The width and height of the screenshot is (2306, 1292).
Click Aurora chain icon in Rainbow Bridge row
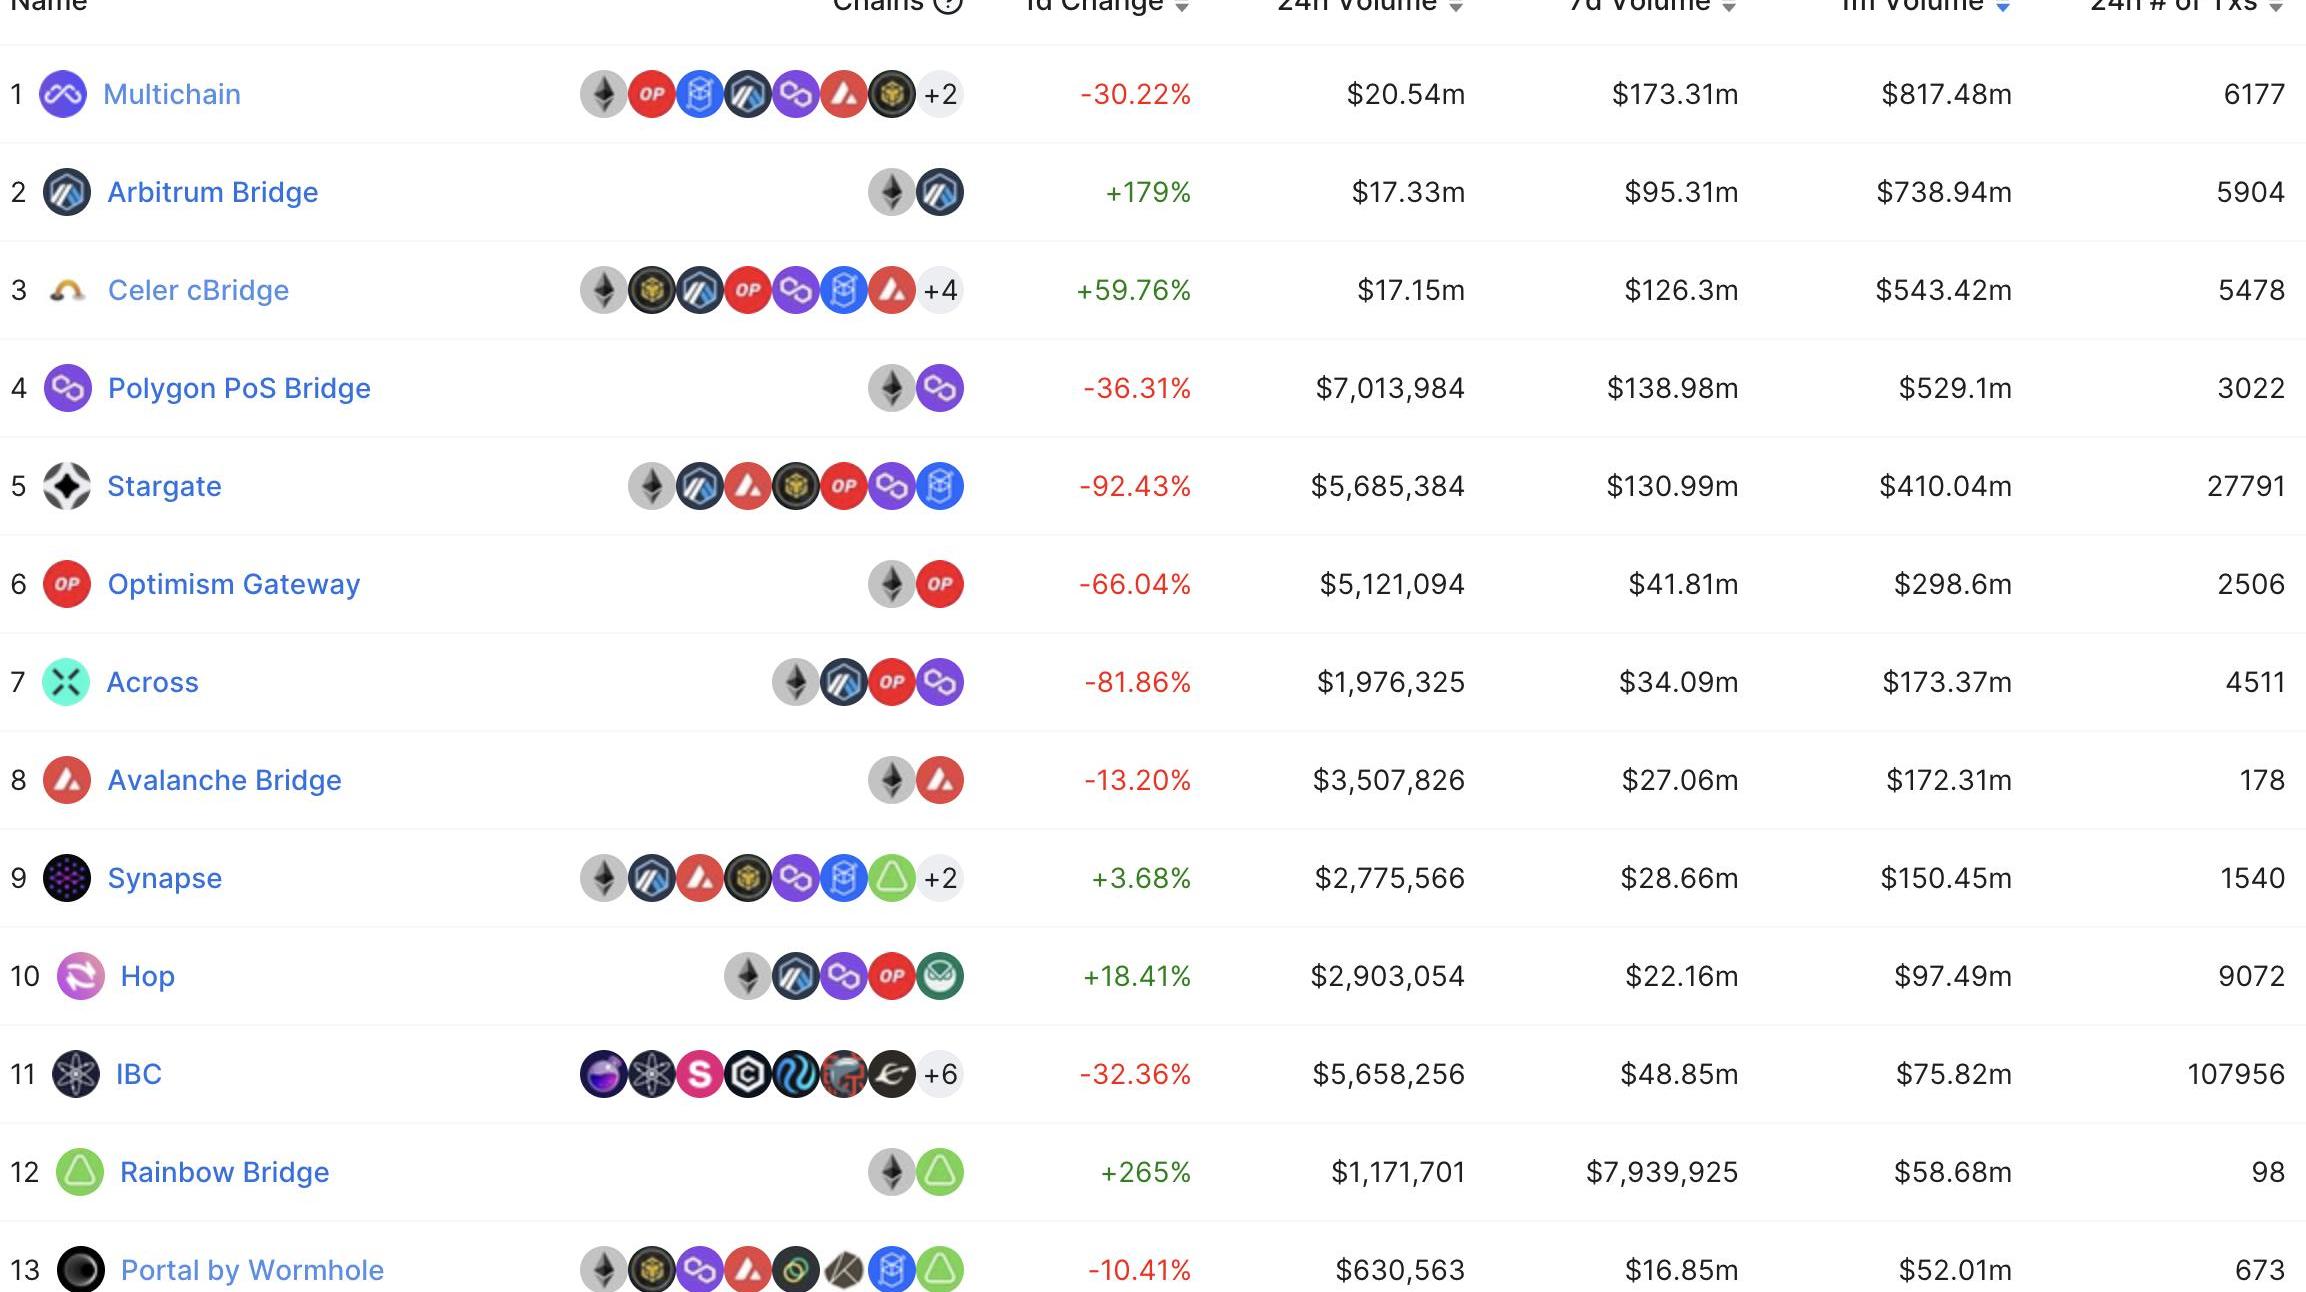(940, 1172)
